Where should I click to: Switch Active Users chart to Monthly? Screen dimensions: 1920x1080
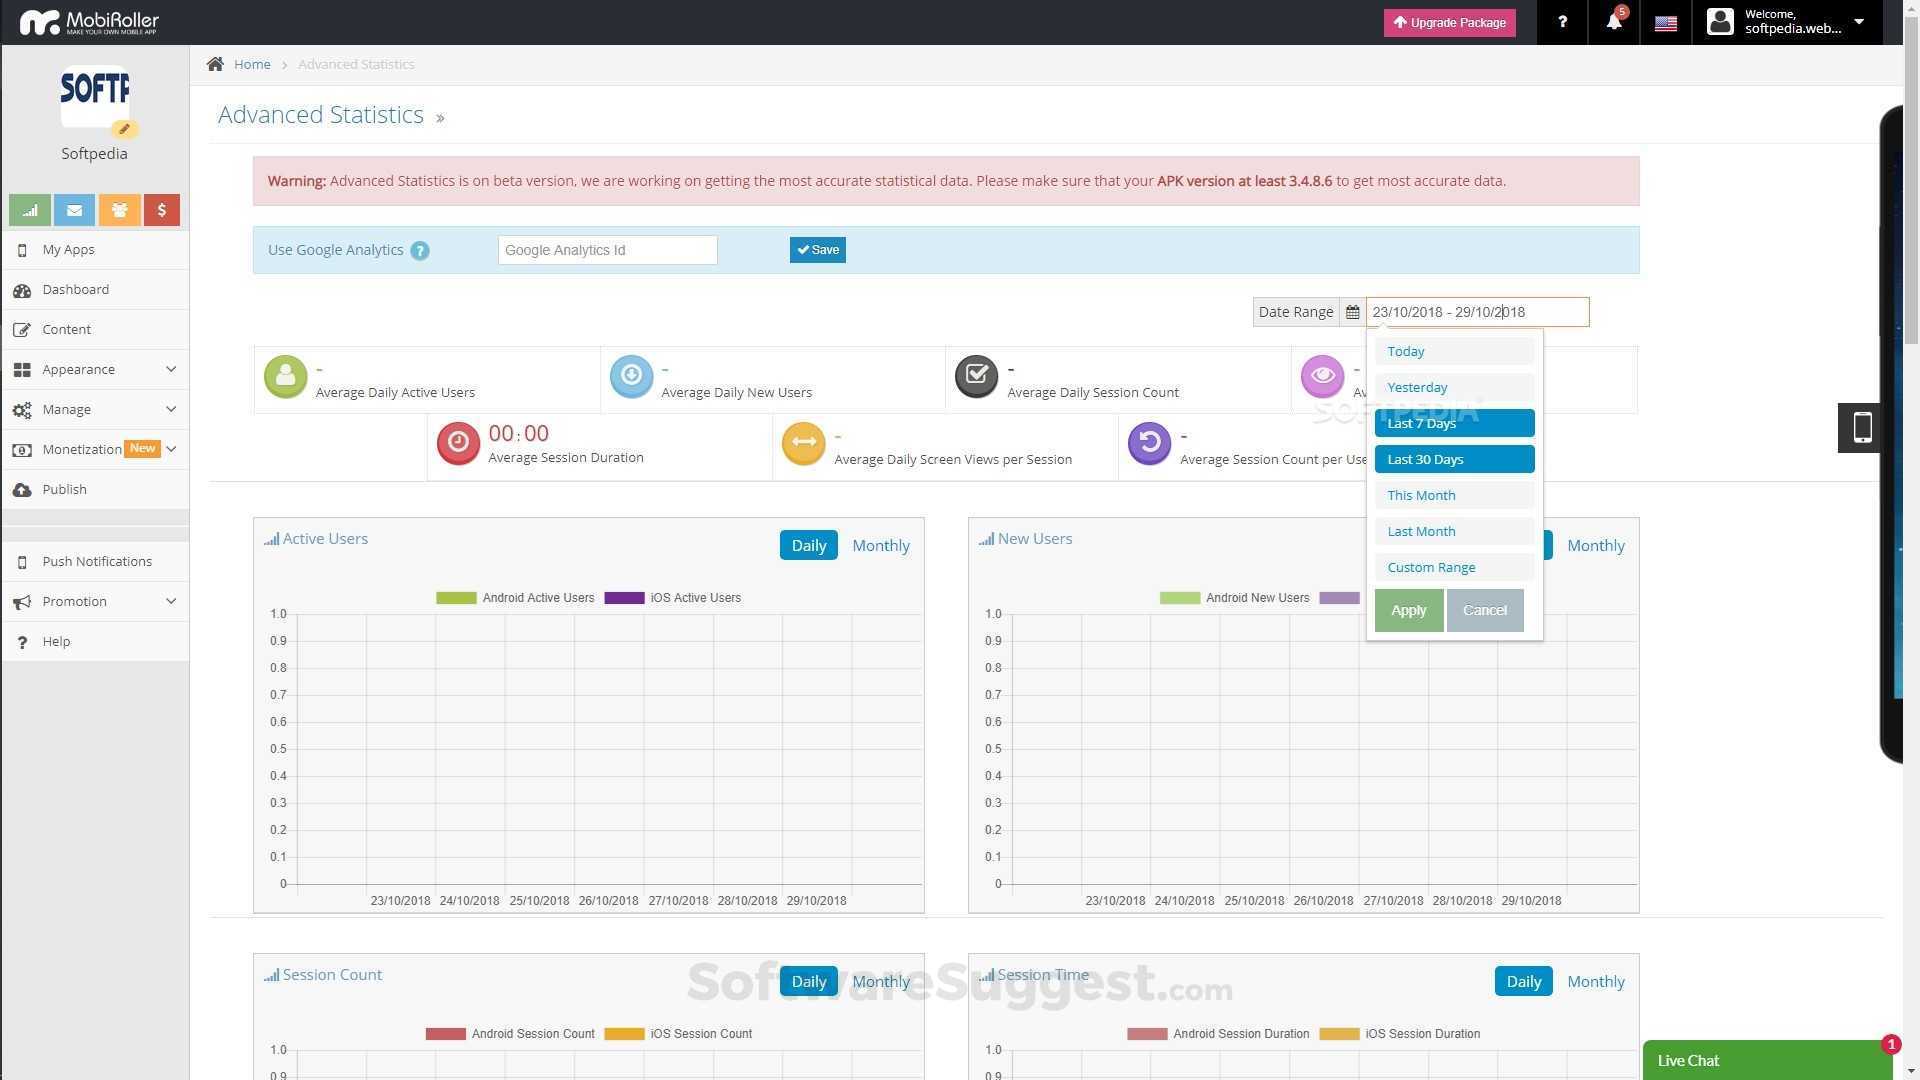click(880, 546)
